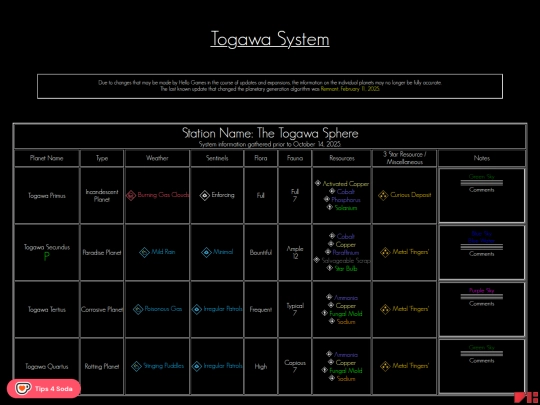Select the Flora column header
The image size is (540, 405).
click(261, 158)
